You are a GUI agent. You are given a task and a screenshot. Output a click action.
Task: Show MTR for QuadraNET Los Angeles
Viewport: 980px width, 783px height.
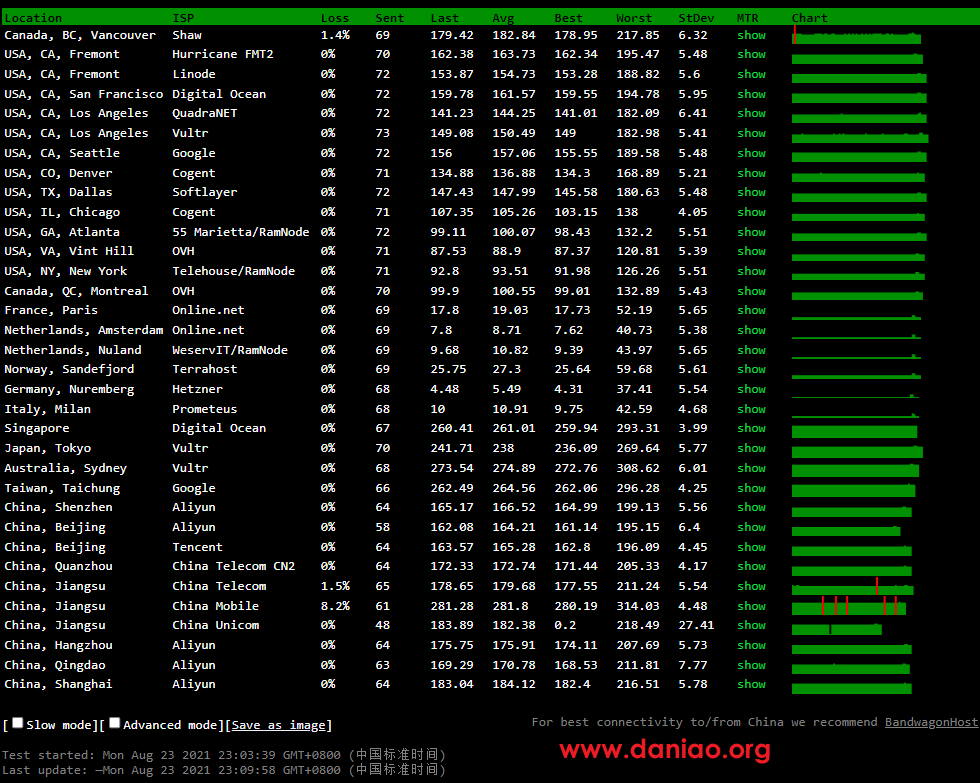tap(751, 113)
